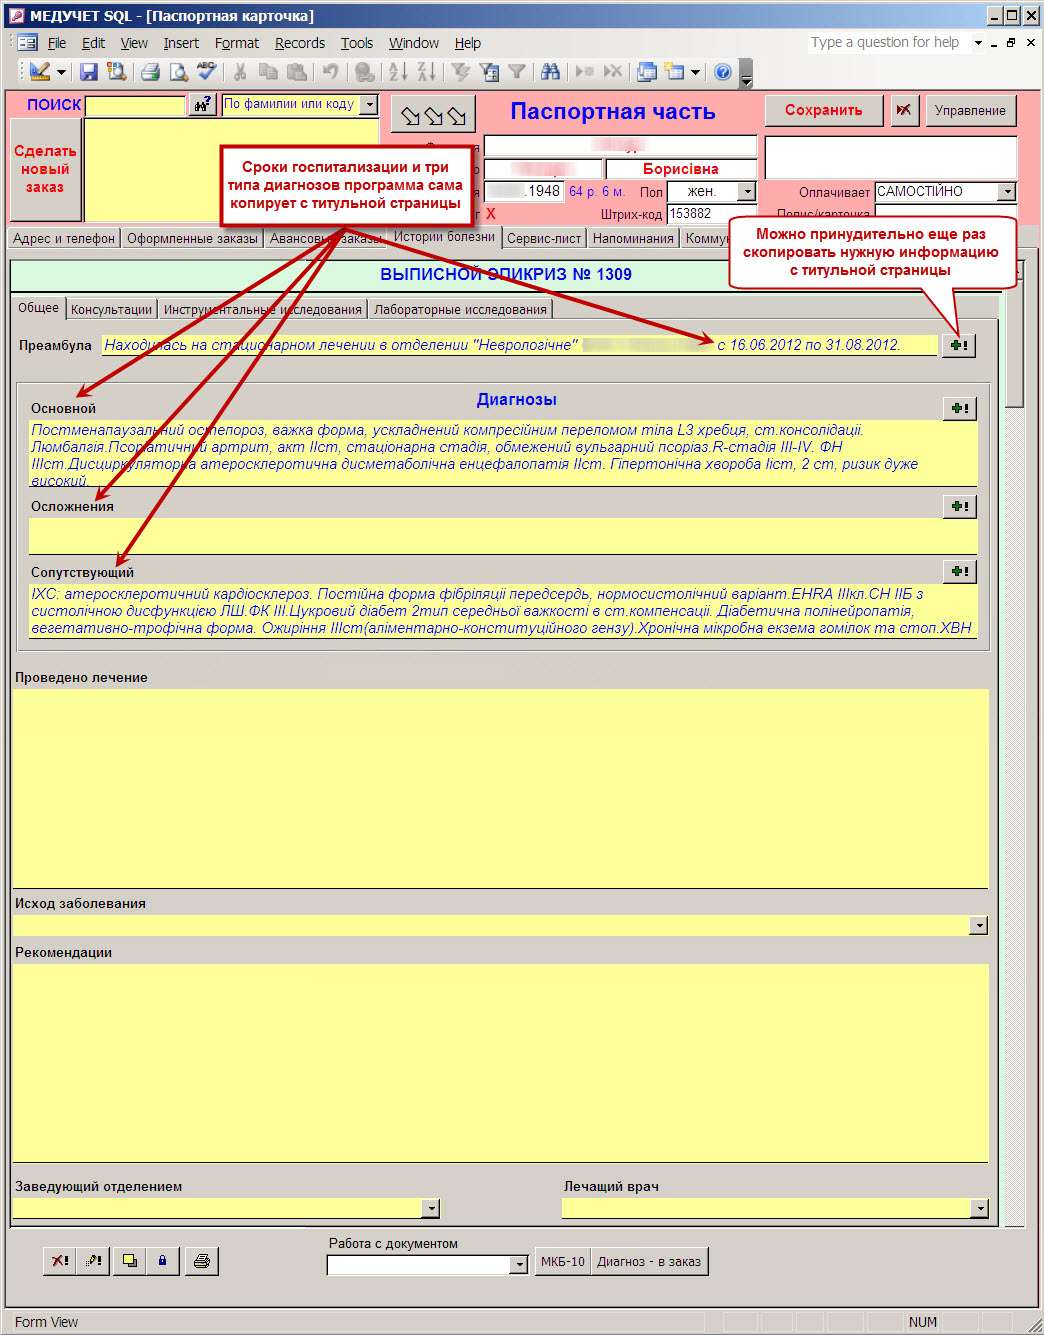Open the Адрес и телефон tab
Viewport: 1044px width, 1335px height.
point(64,238)
